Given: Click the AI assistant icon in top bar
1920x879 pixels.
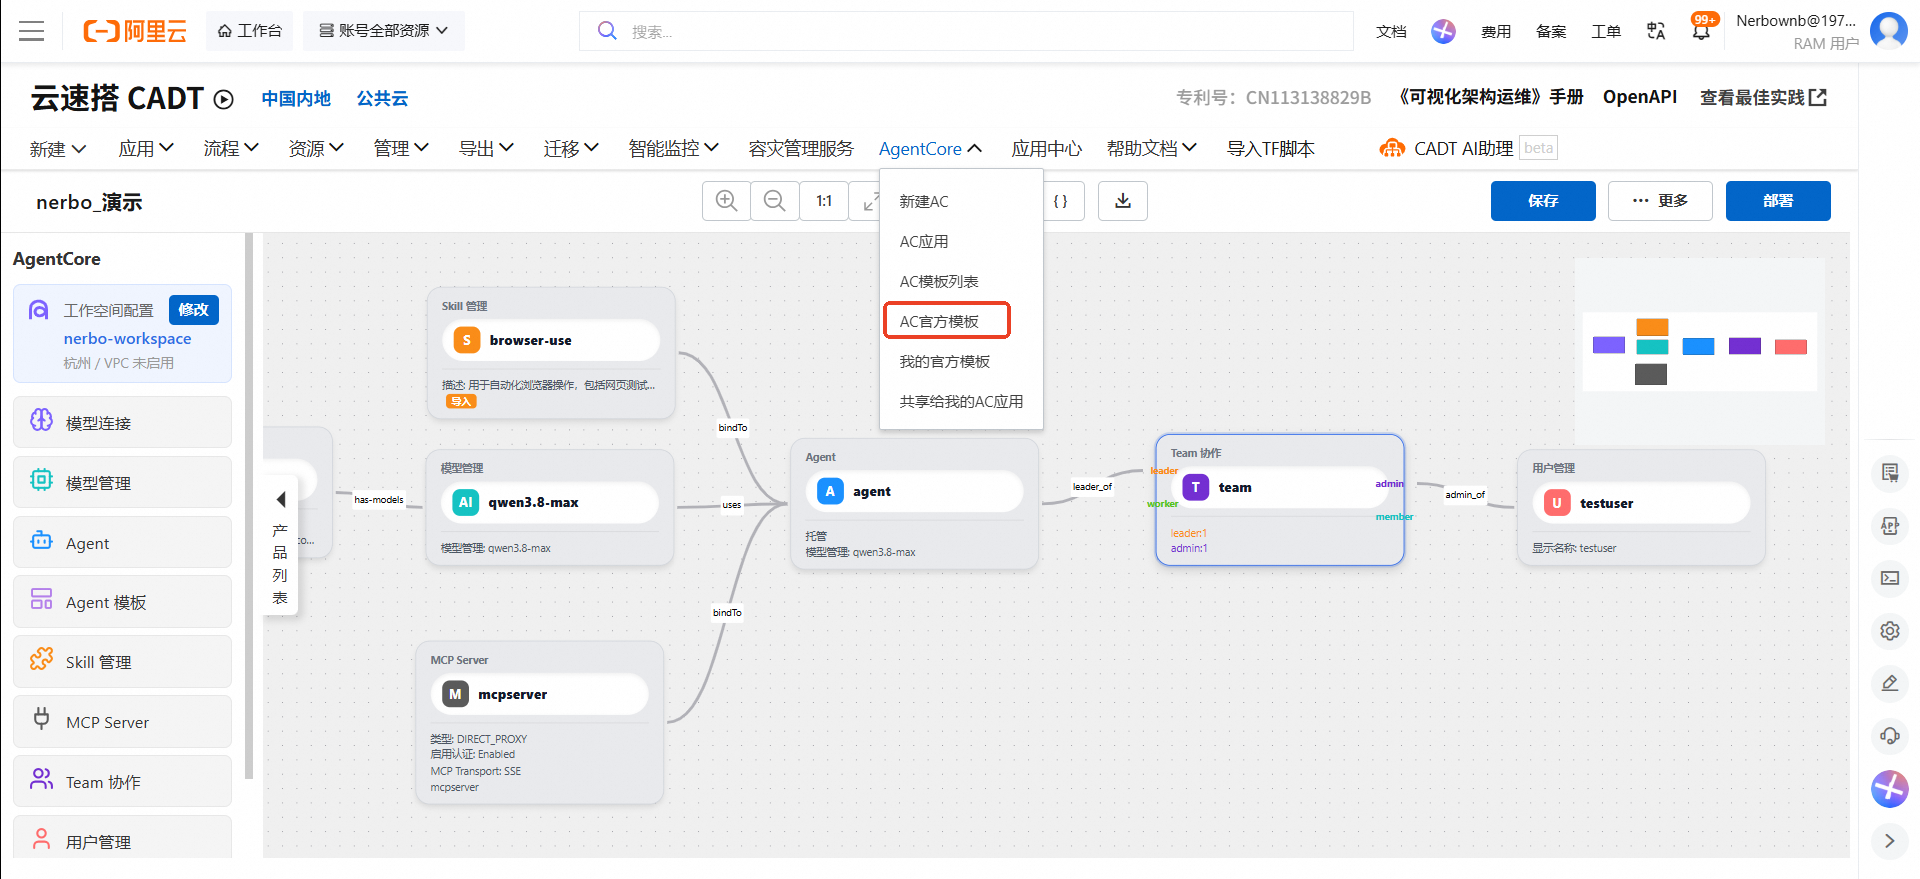Looking at the screenshot, I should [1443, 31].
